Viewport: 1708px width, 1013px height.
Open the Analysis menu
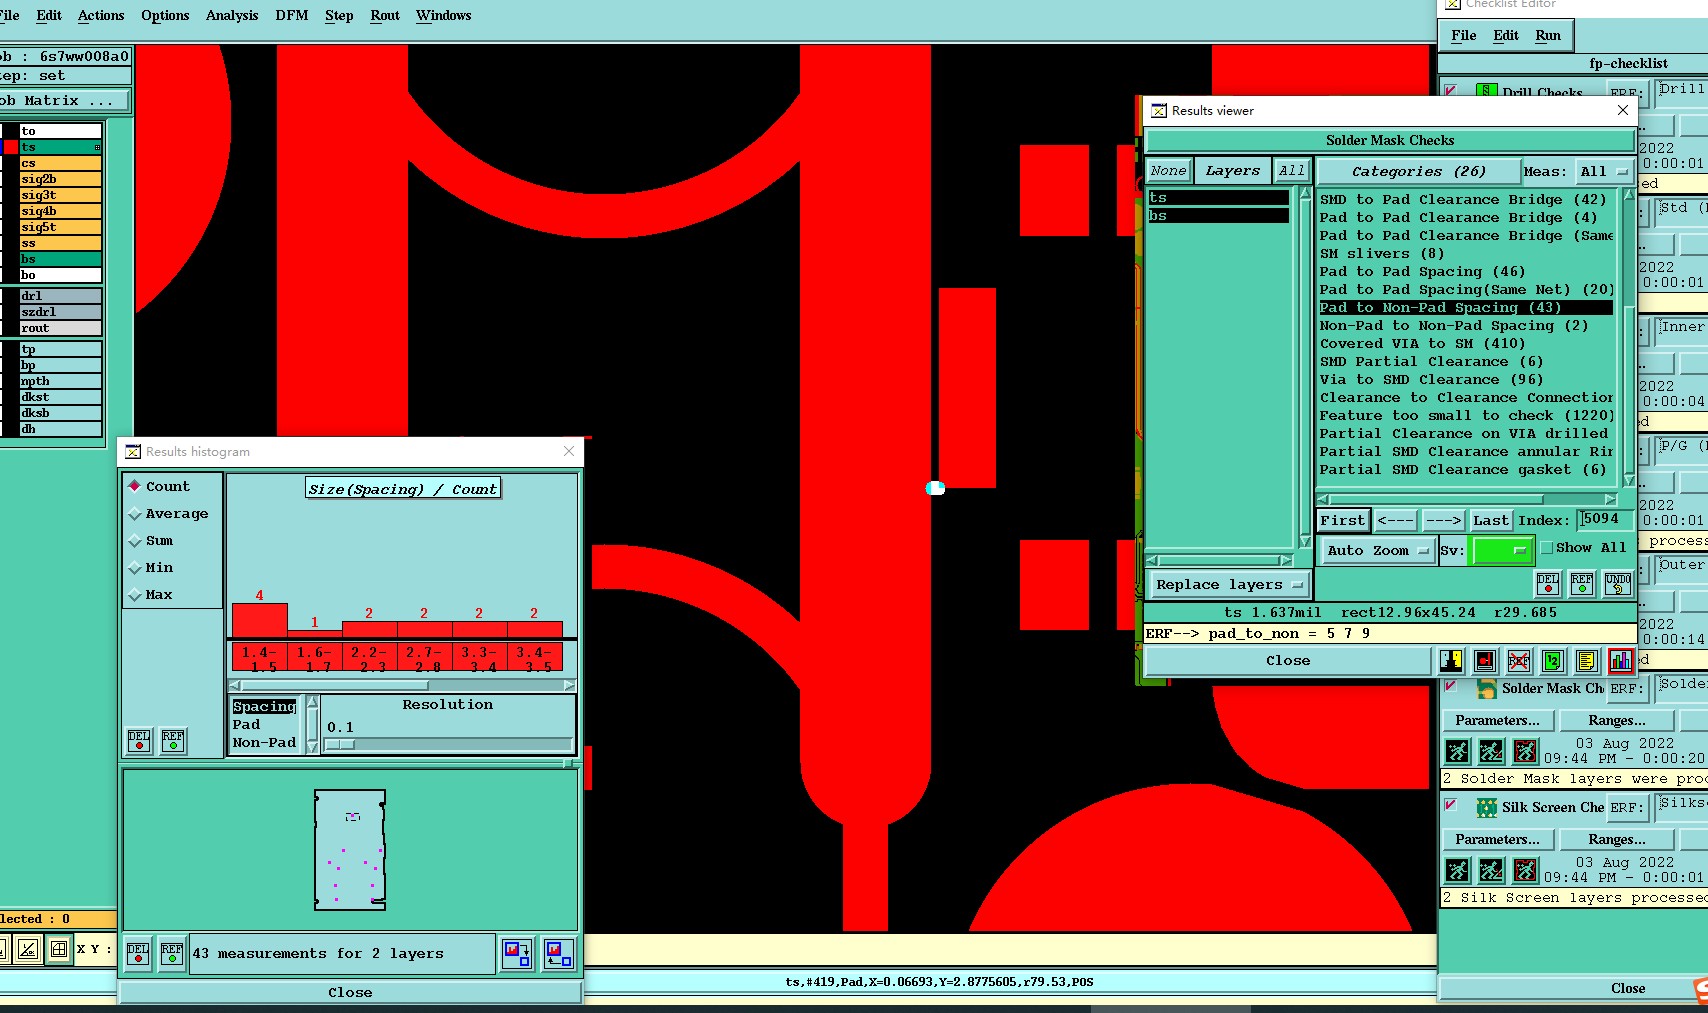point(232,15)
